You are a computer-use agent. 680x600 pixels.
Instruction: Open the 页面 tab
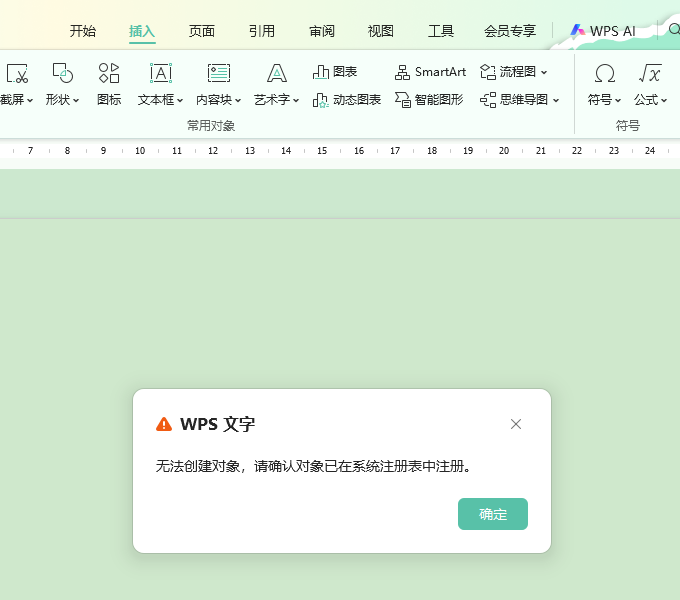pos(202,31)
